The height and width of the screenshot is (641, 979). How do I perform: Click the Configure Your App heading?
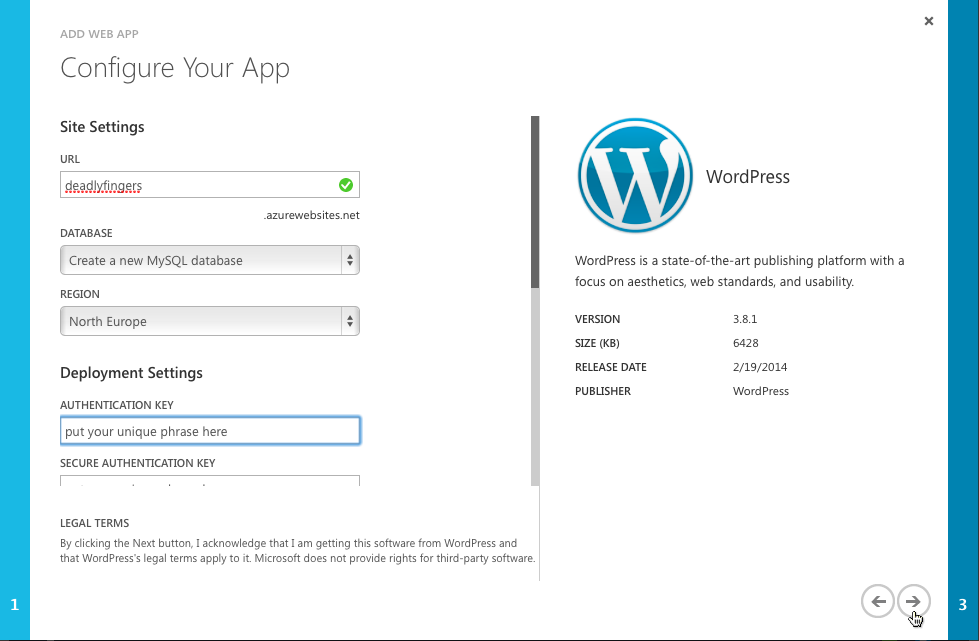(x=175, y=68)
